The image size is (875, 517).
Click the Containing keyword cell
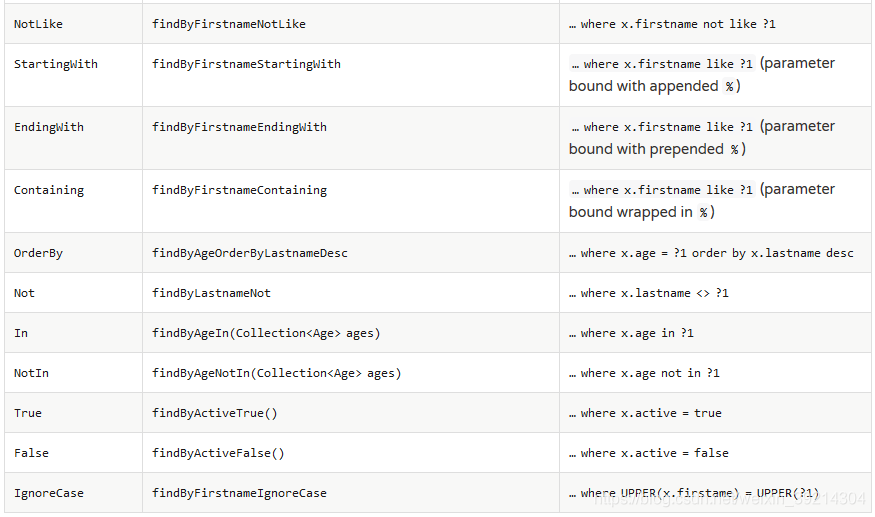pyautogui.click(x=49, y=190)
